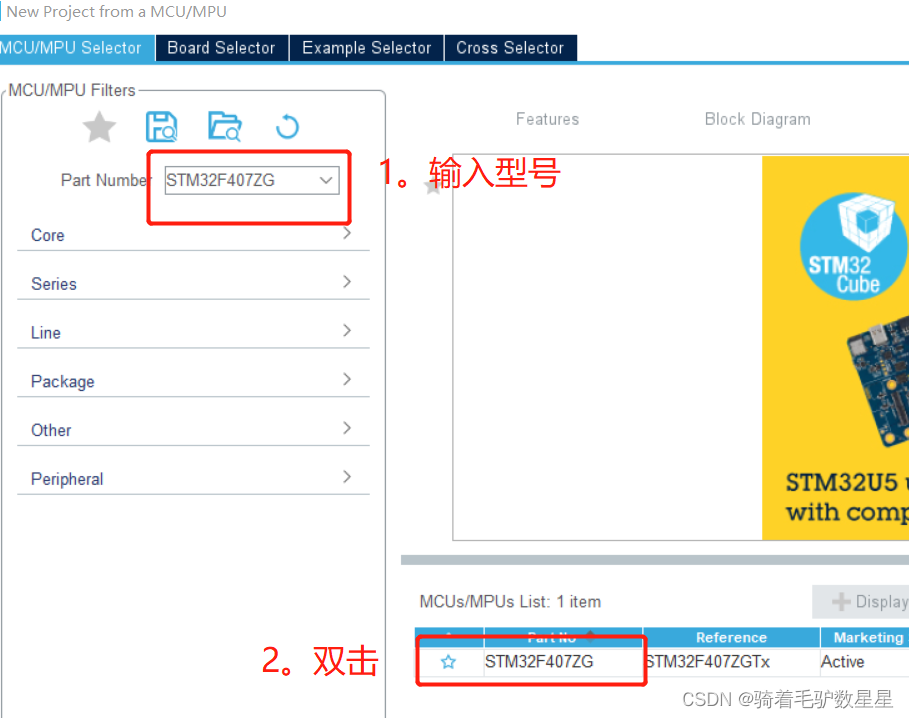This screenshot has height=718, width=909.
Task: Show favorite MCUs star filter
Action: (99, 126)
